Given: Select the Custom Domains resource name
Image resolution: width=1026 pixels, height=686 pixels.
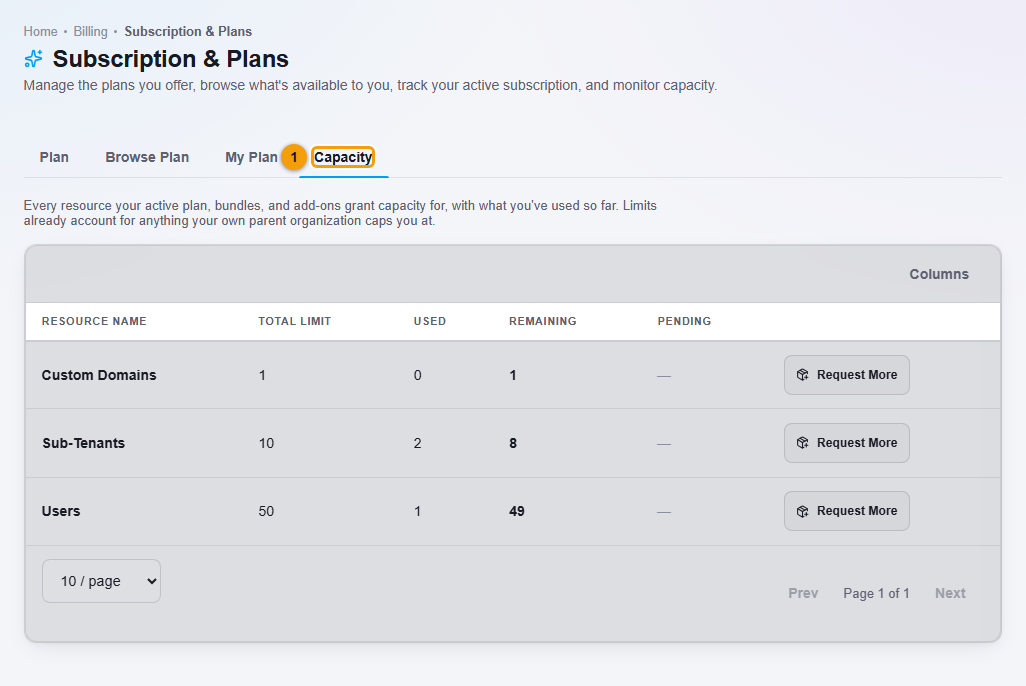Looking at the screenshot, I should coord(99,375).
